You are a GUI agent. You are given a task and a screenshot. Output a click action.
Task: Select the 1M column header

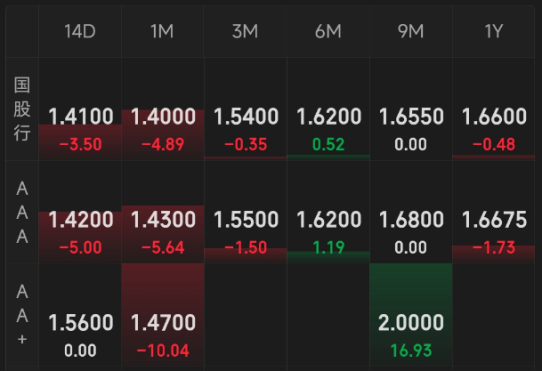(x=162, y=31)
